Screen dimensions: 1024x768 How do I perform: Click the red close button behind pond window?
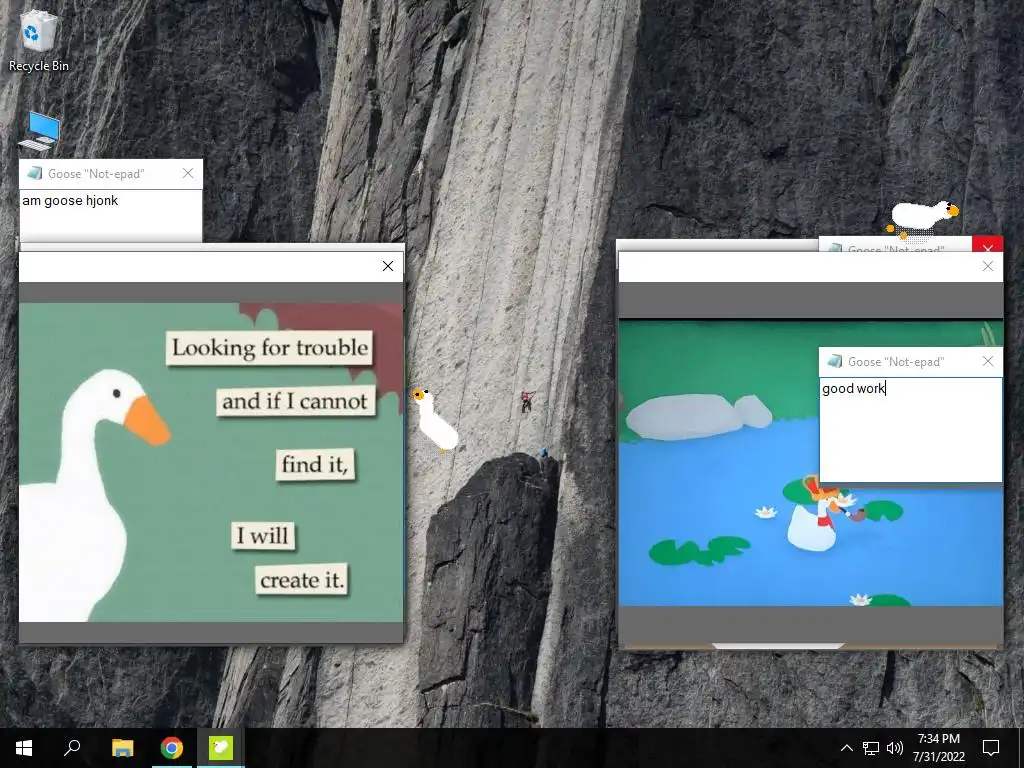987,244
